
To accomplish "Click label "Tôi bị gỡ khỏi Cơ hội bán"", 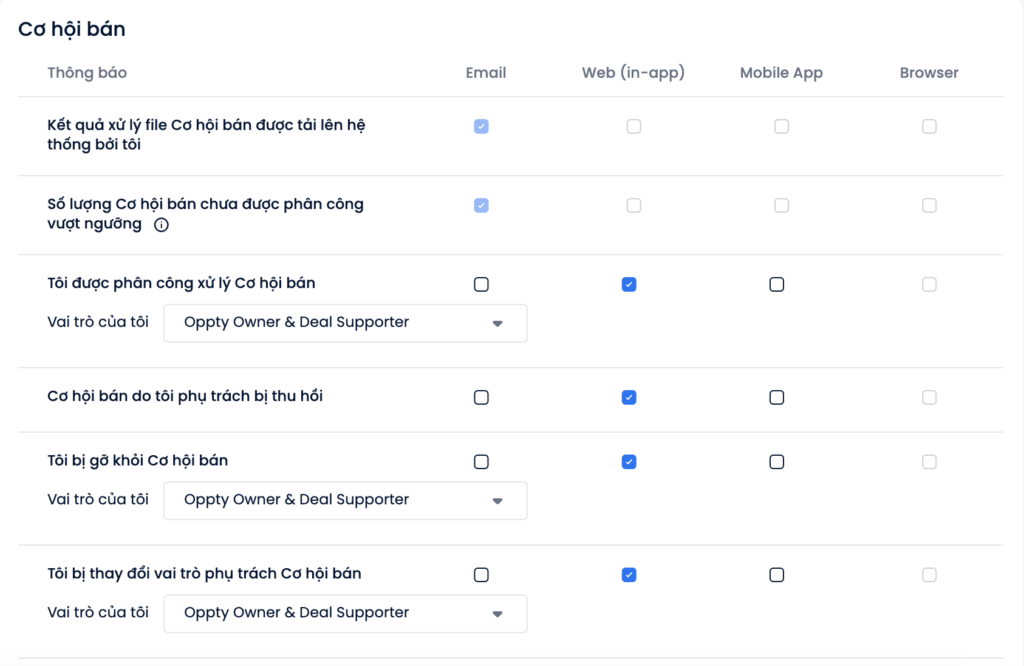I will 138,461.
